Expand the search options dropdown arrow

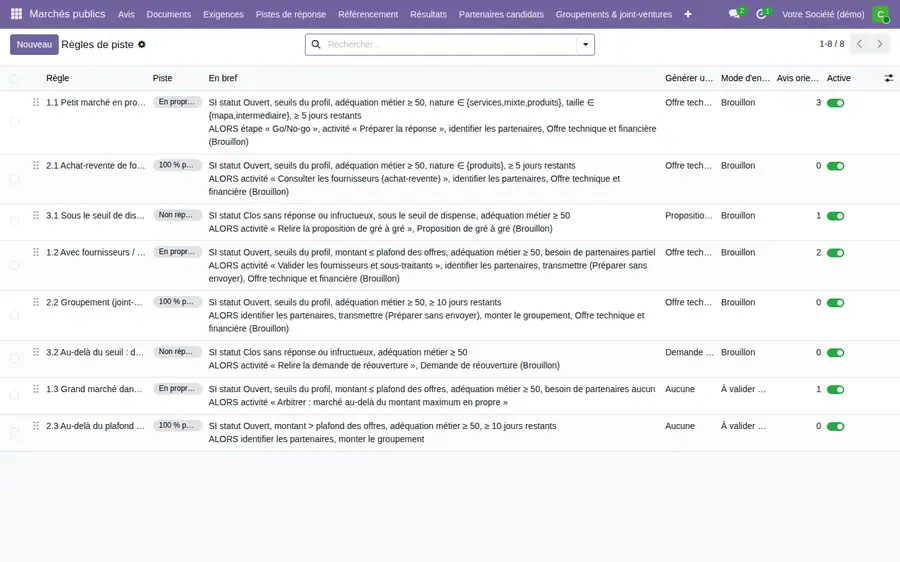coord(585,44)
